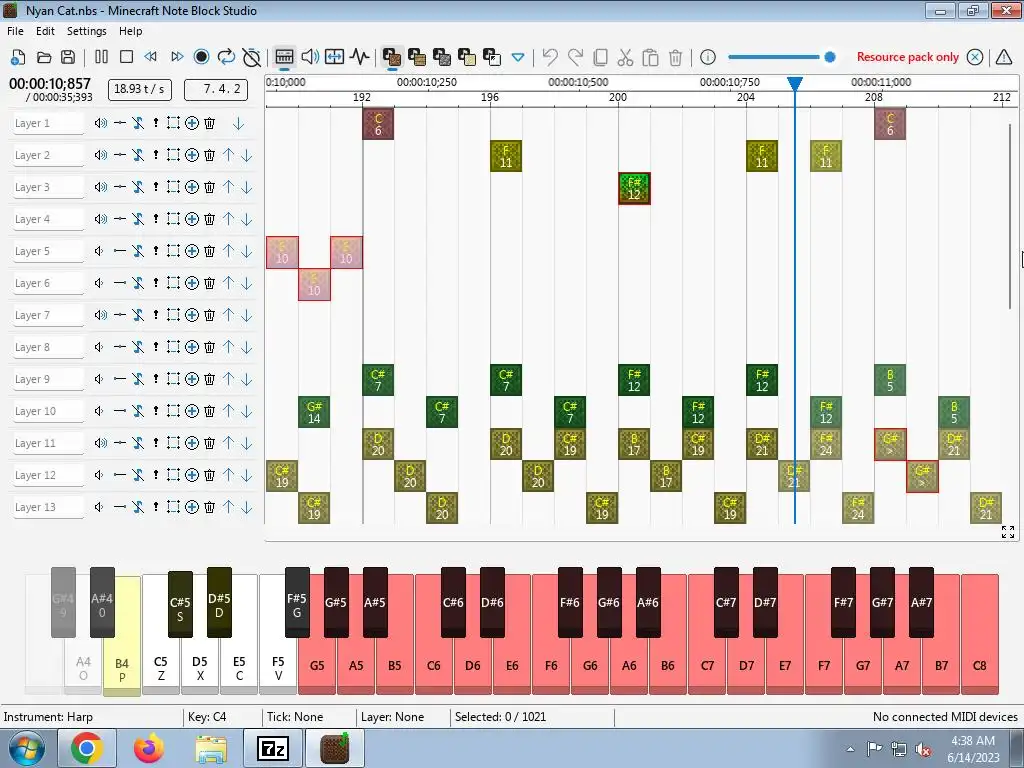Image resolution: width=1024 pixels, height=768 pixels.
Task: Click the Layer 1 name field
Action: [x=48, y=123]
